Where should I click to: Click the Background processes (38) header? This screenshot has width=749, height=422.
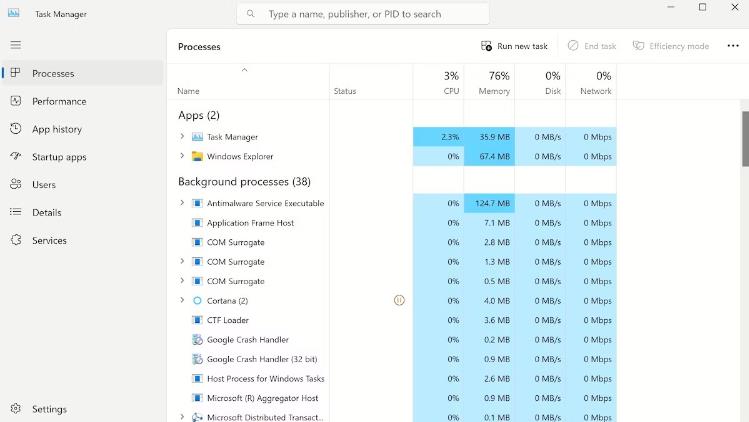(244, 182)
